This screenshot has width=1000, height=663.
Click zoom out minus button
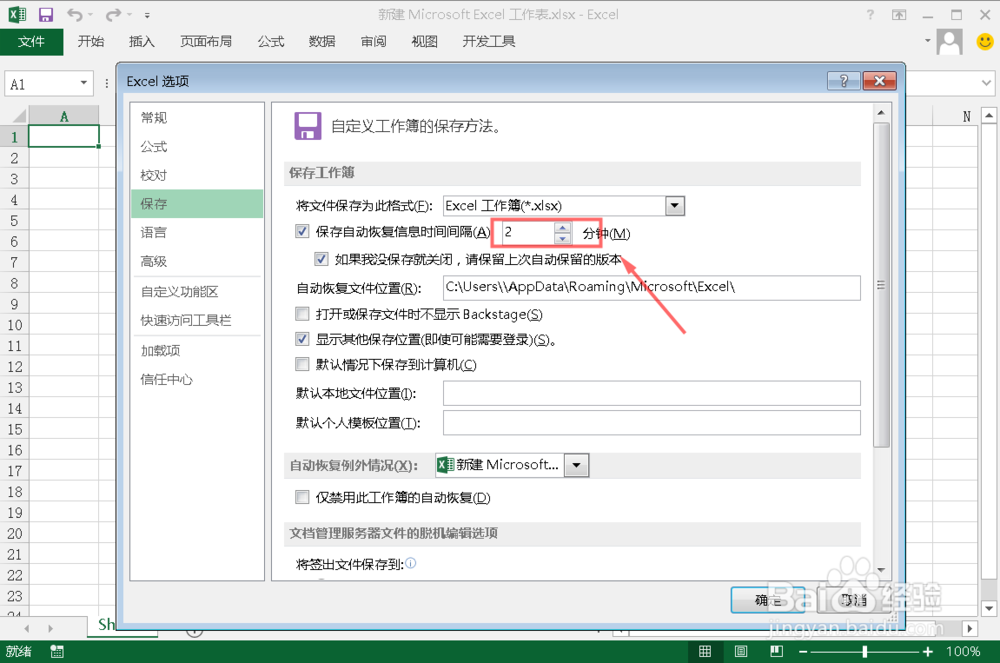tap(803, 652)
